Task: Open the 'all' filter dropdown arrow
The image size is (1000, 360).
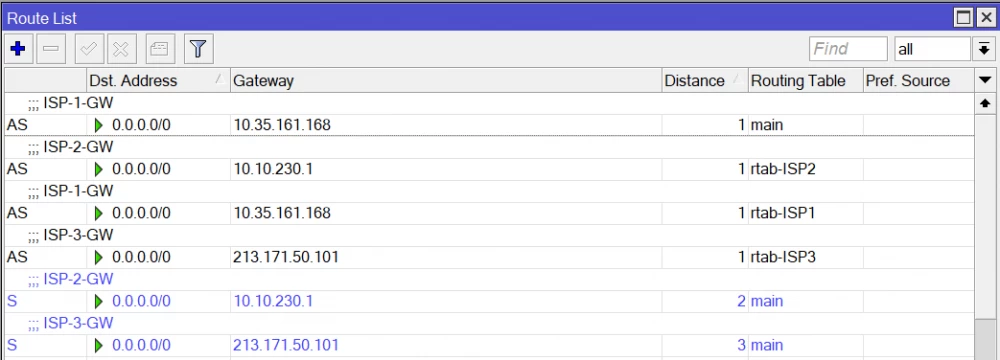Action: tap(983, 49)
